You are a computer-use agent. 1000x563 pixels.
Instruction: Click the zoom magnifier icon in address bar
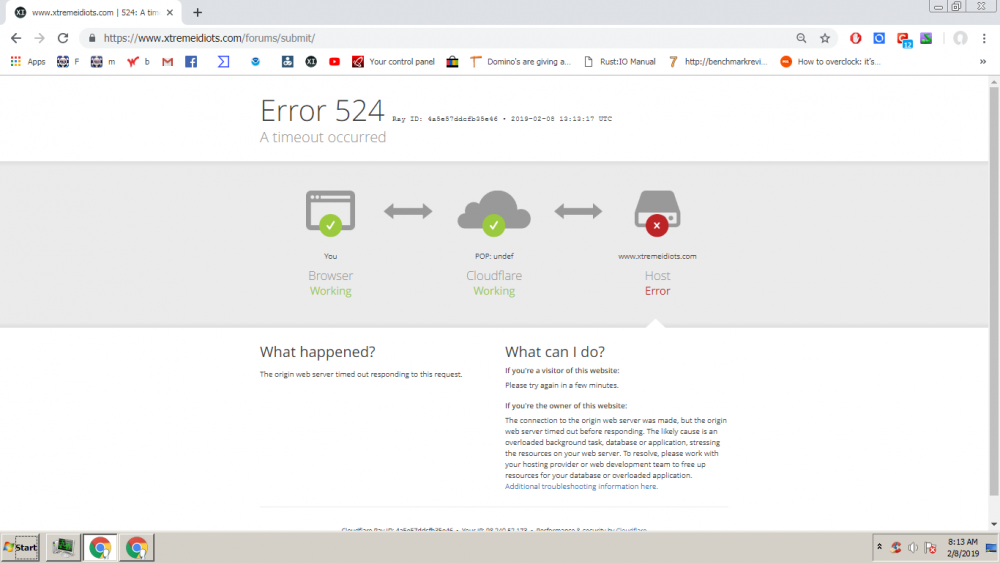click(801, 38)
